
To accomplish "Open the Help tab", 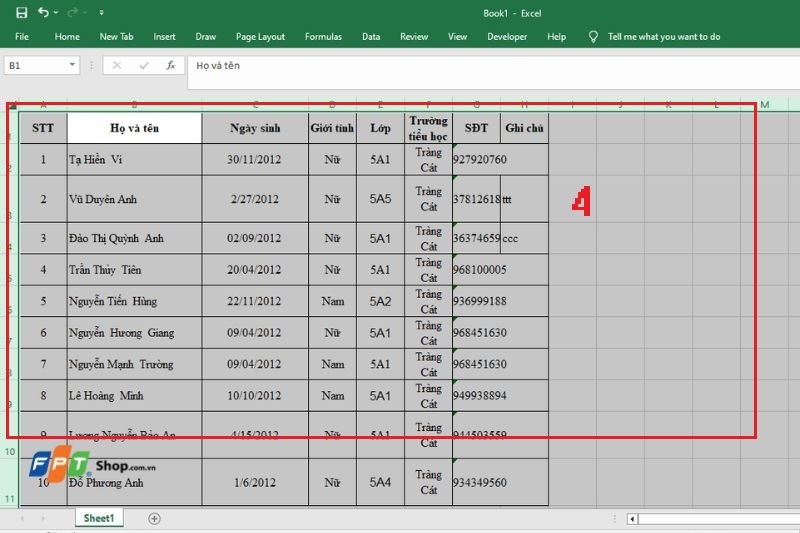I will (x=556, y=37).
